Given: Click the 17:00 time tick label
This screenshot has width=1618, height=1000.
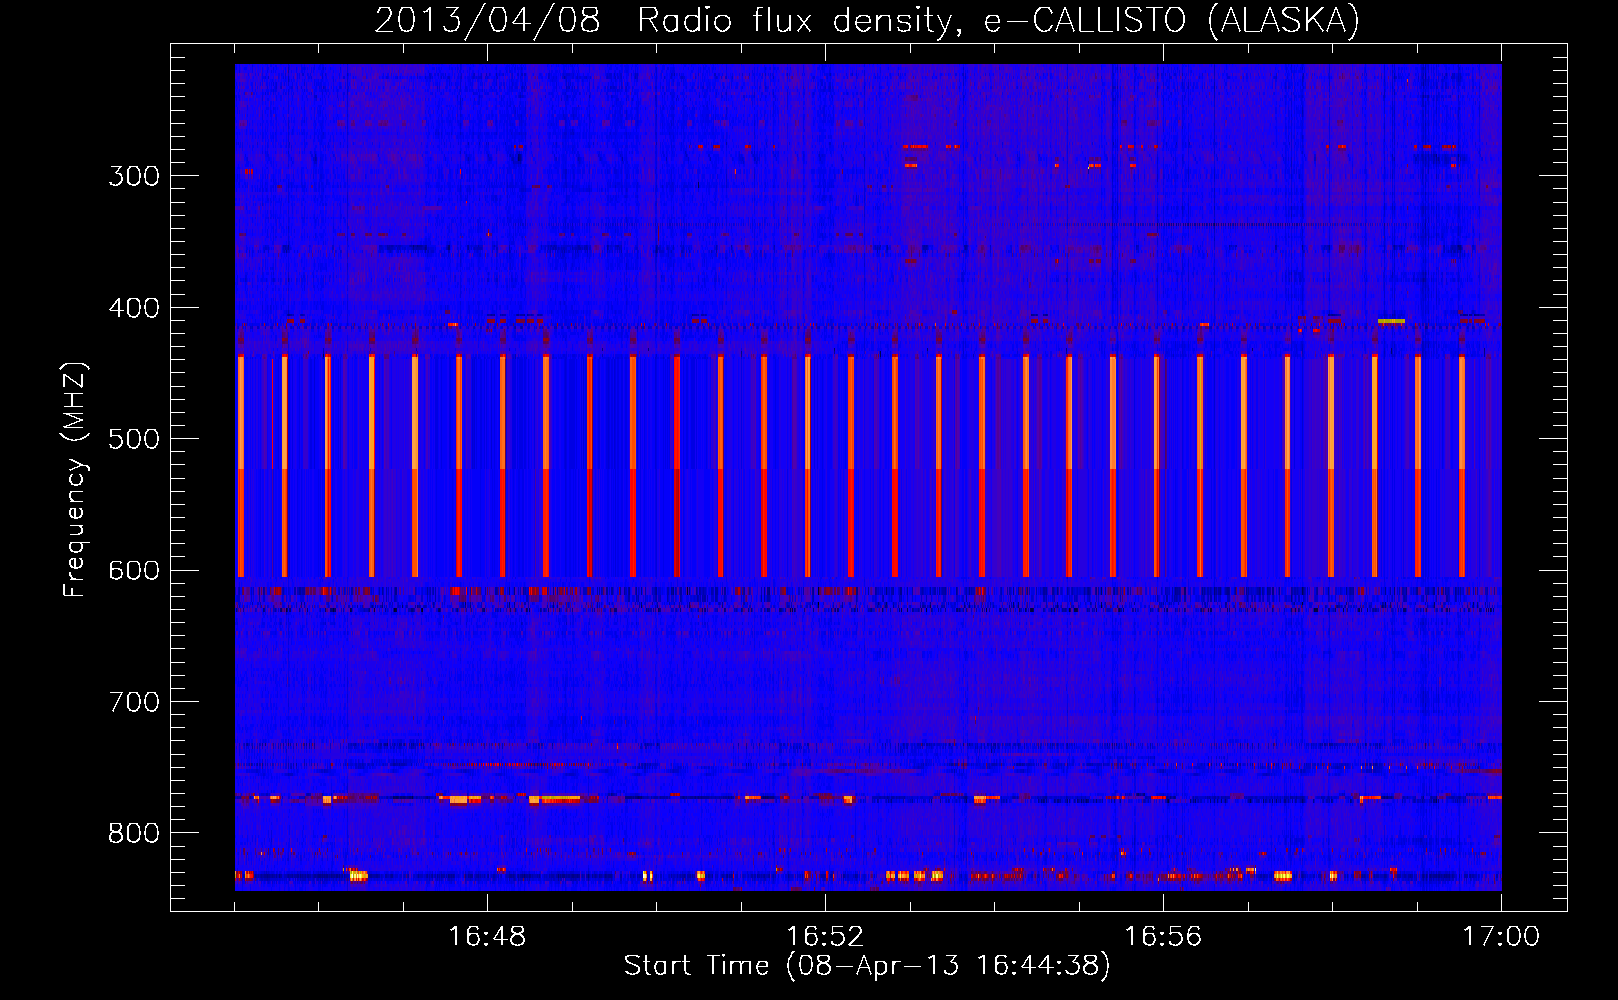Looking at the screenshot, I should pyautogui.click(x=1501, y=937).
